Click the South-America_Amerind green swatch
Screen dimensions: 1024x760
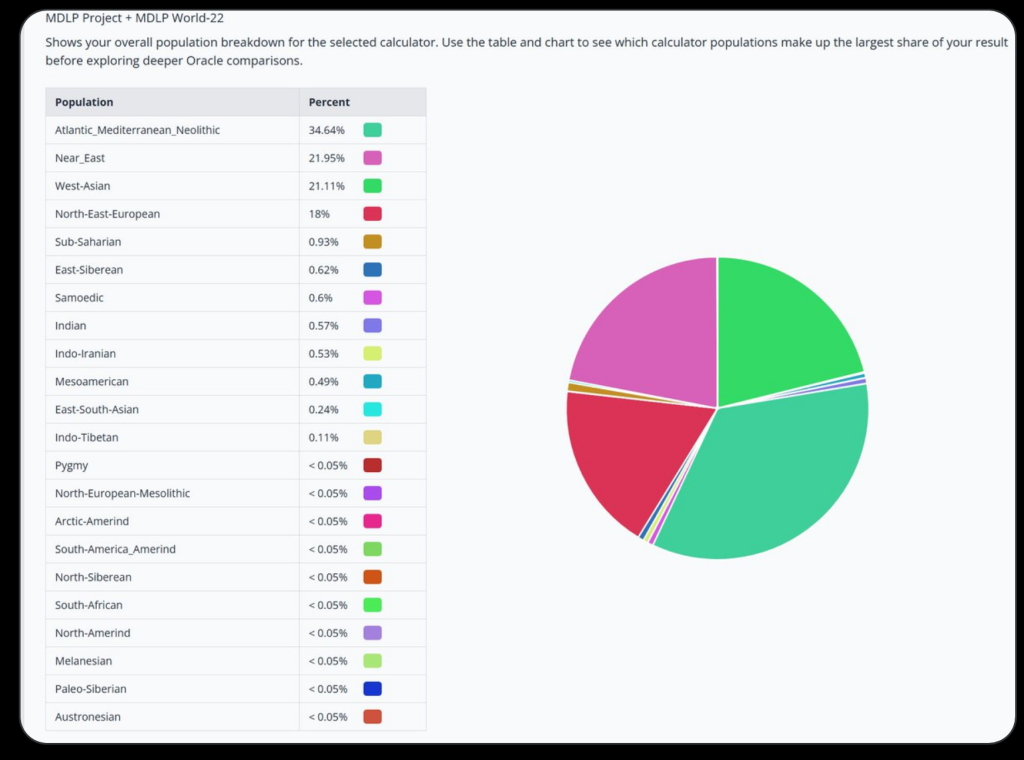tap(372, 549)
